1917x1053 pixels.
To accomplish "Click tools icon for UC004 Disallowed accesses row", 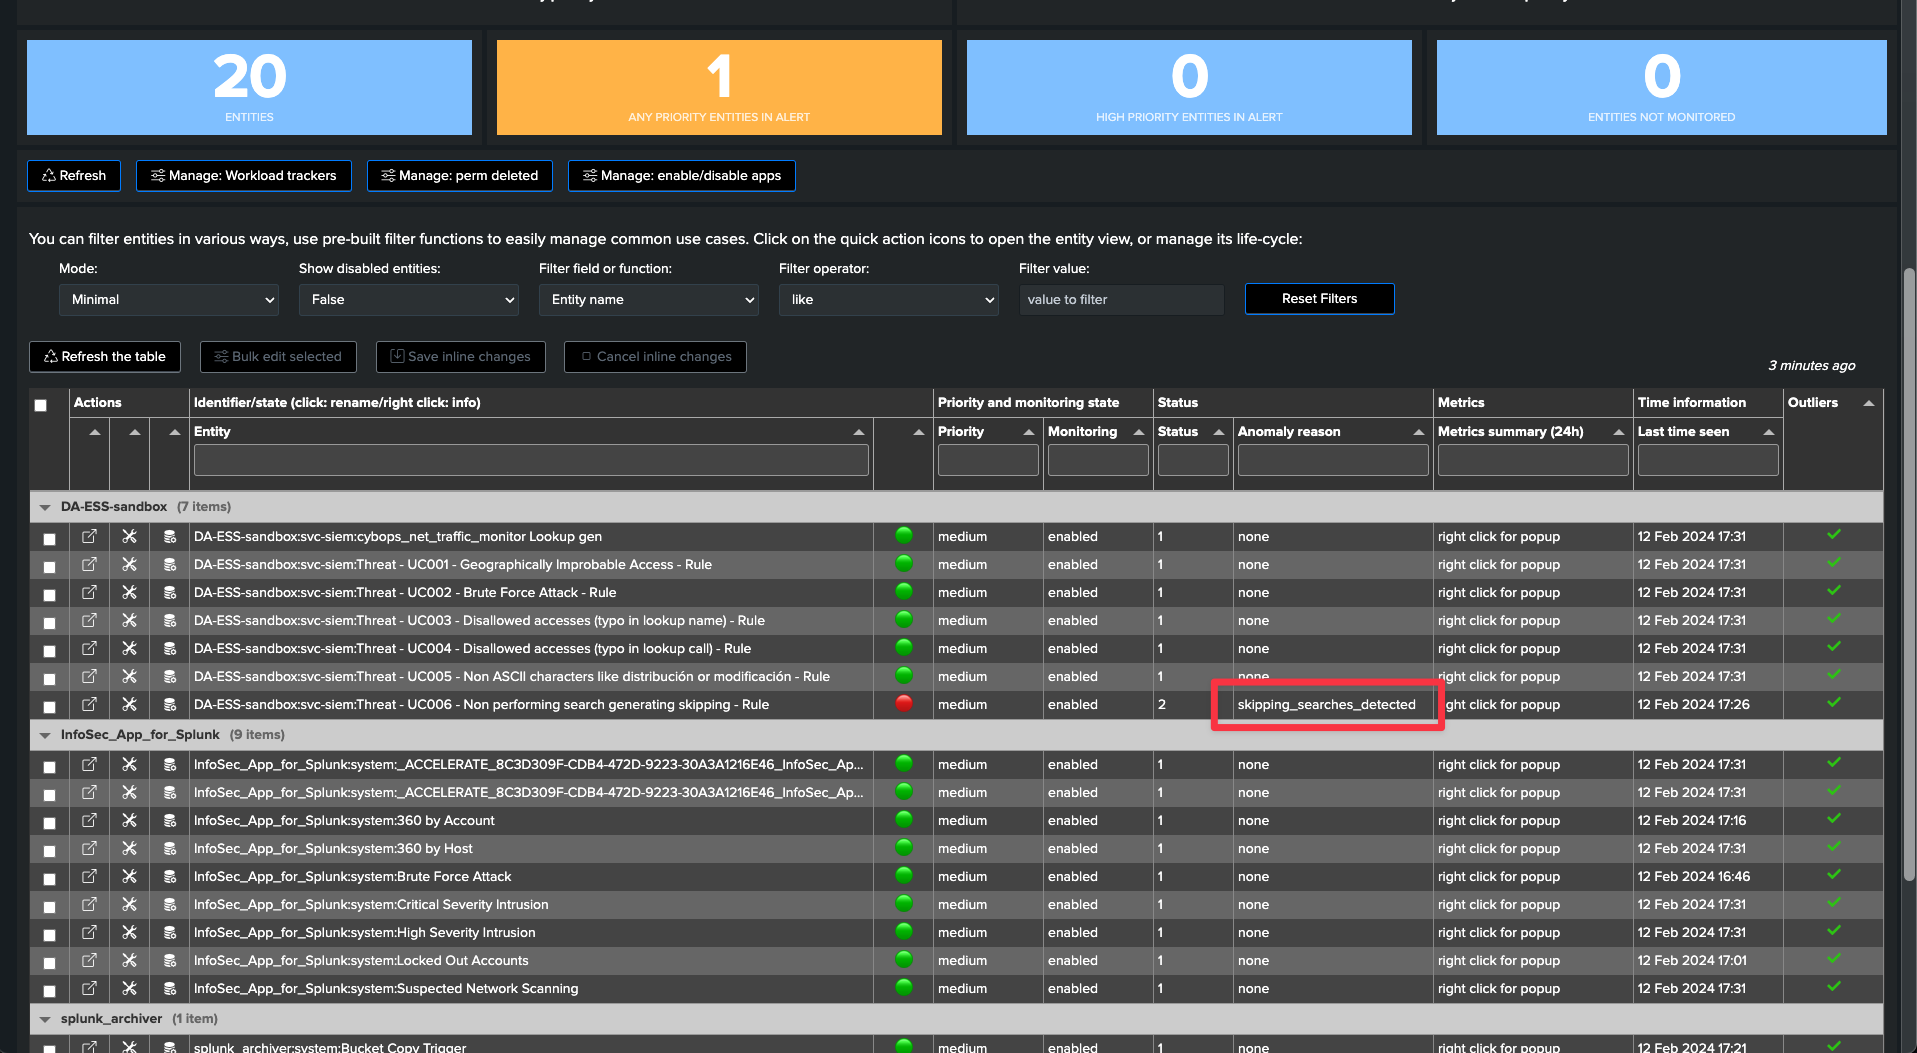I will [129, 648].
